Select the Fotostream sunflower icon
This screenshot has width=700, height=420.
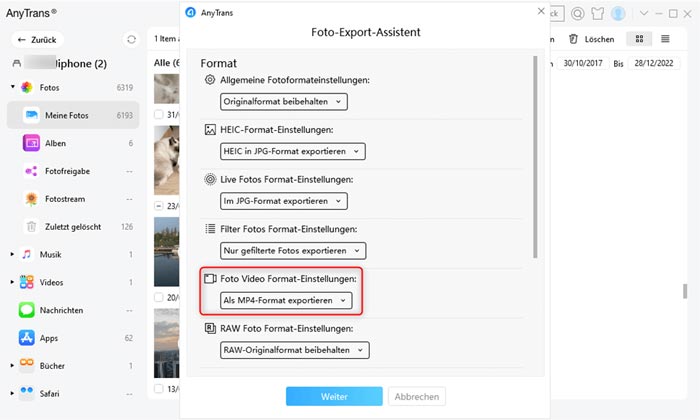[x=31, y=199]
